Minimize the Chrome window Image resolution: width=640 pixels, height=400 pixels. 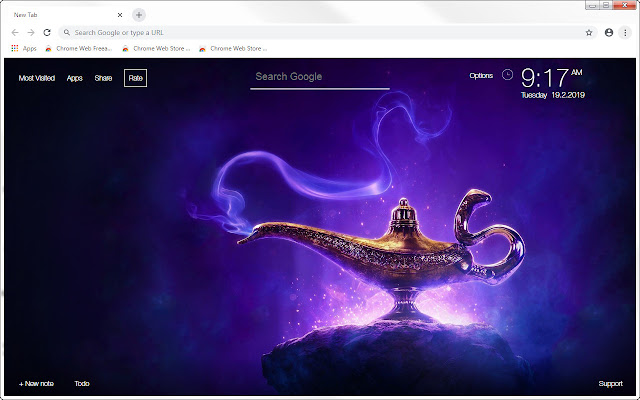[x=592, y=5]
